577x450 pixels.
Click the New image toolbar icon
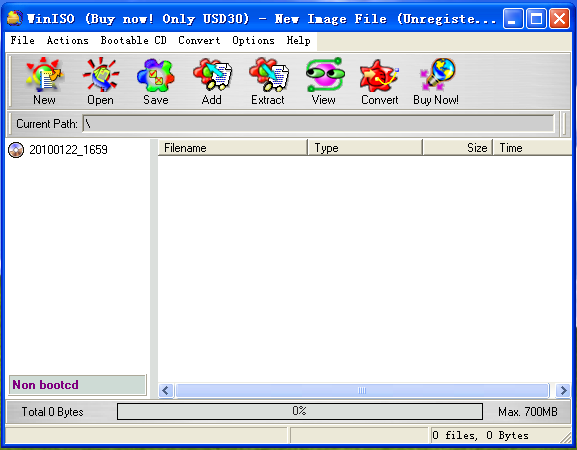[44, 81]
